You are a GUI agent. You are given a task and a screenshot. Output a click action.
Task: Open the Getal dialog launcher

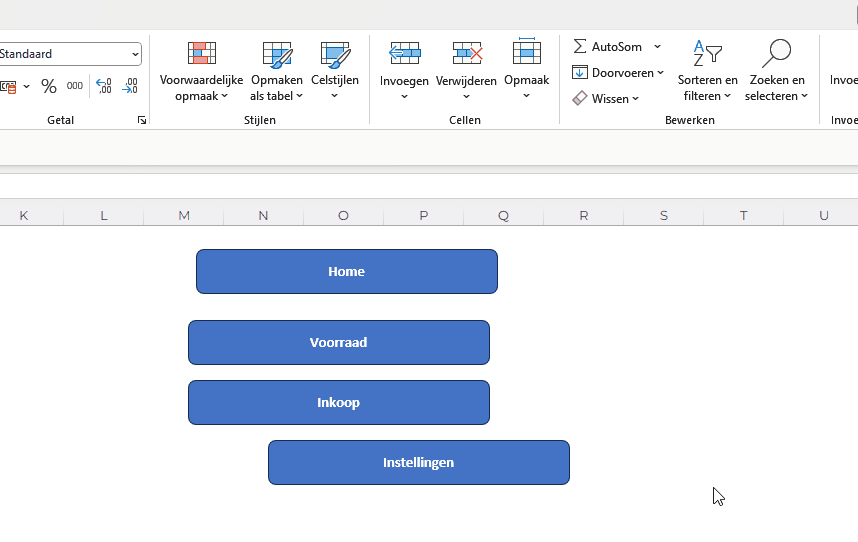click(x=142, y=120)
